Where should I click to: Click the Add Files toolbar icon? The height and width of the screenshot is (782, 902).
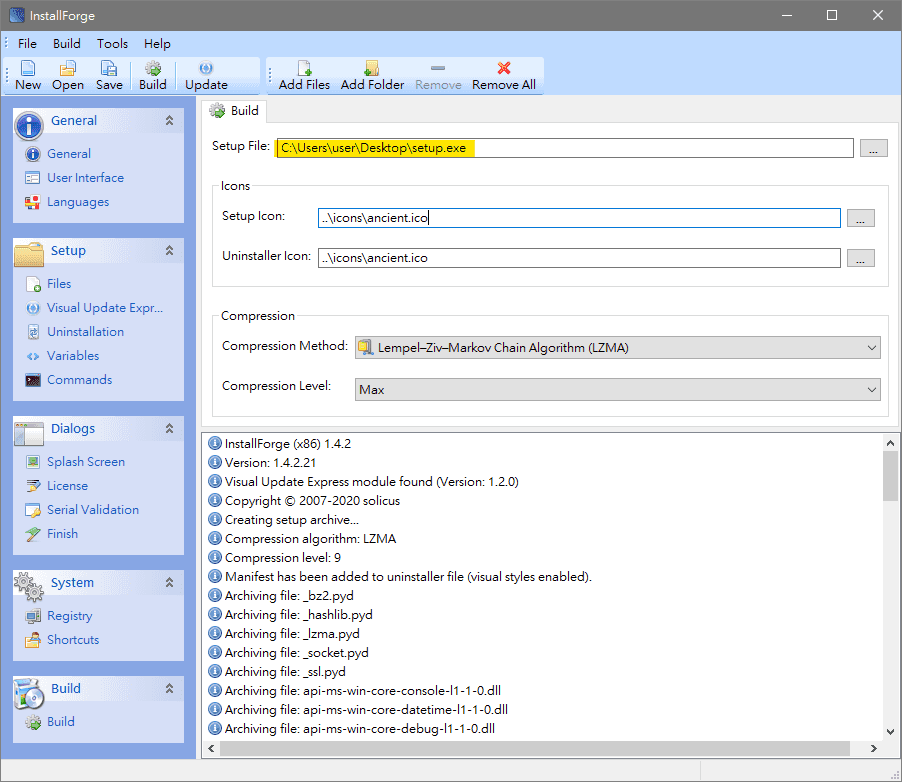point(304,68)
